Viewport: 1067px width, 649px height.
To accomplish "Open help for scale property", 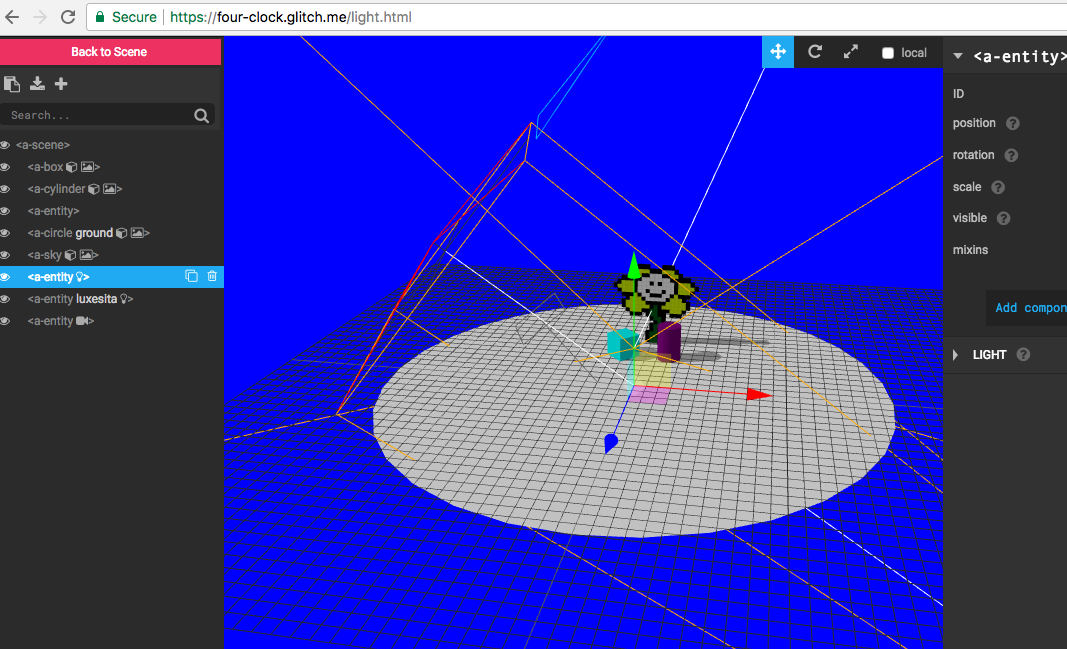I will [x=998, y=187].
